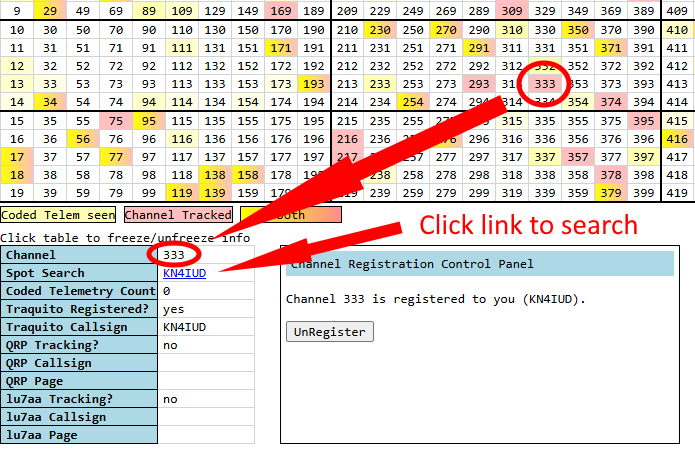Image resolution: width=695 pixels, height=449 pixels.
Task: Click channel 410 cell at right edge
Action: pyautogui.click(x=676, y=30)
